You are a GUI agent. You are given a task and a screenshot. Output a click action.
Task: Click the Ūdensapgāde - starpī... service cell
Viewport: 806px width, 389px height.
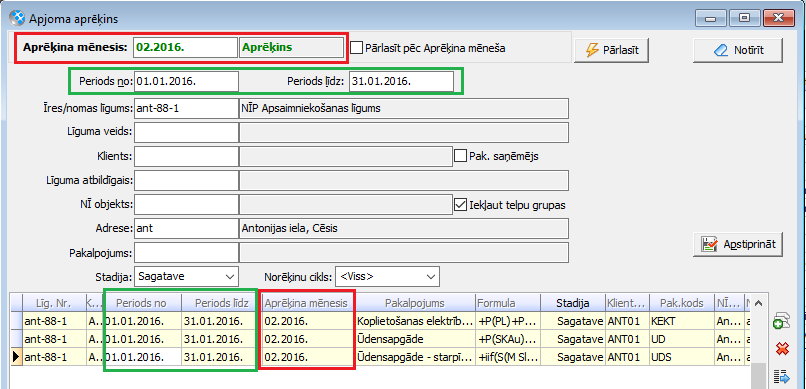[415, 357]
